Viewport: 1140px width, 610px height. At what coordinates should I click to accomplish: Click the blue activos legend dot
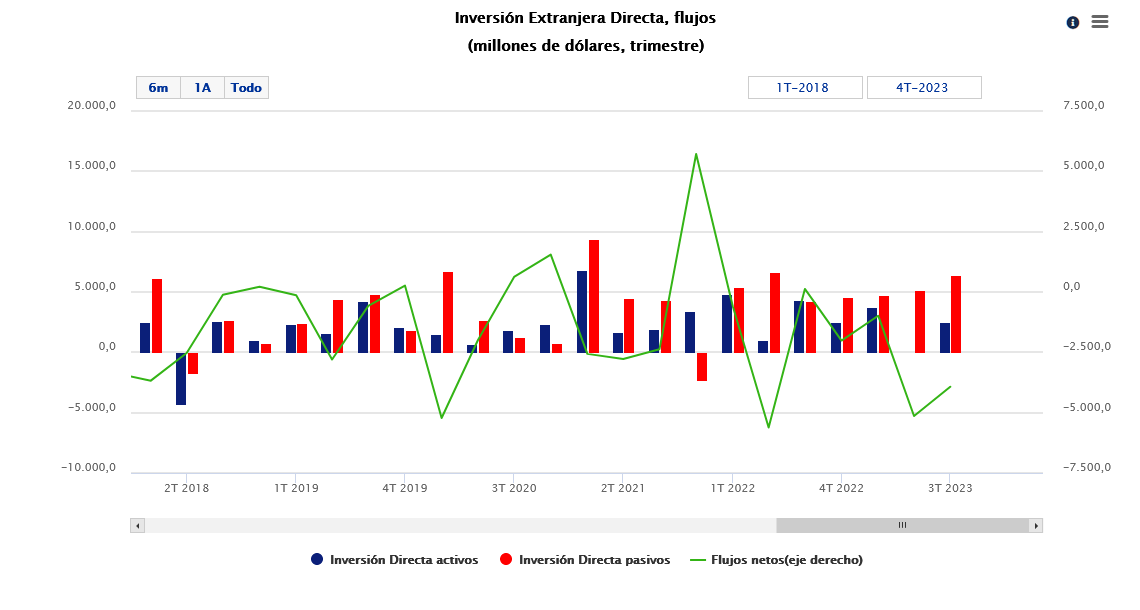point(317,560)
